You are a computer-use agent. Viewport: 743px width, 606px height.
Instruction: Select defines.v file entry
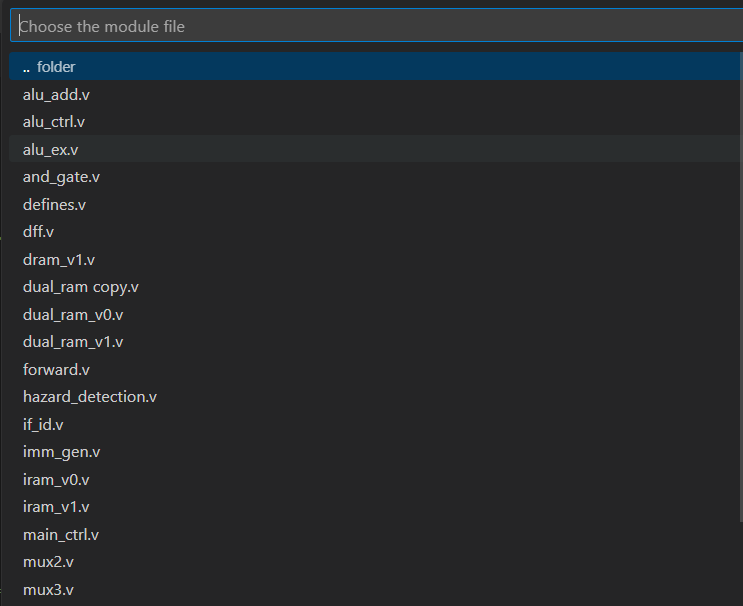pos(376,204)
